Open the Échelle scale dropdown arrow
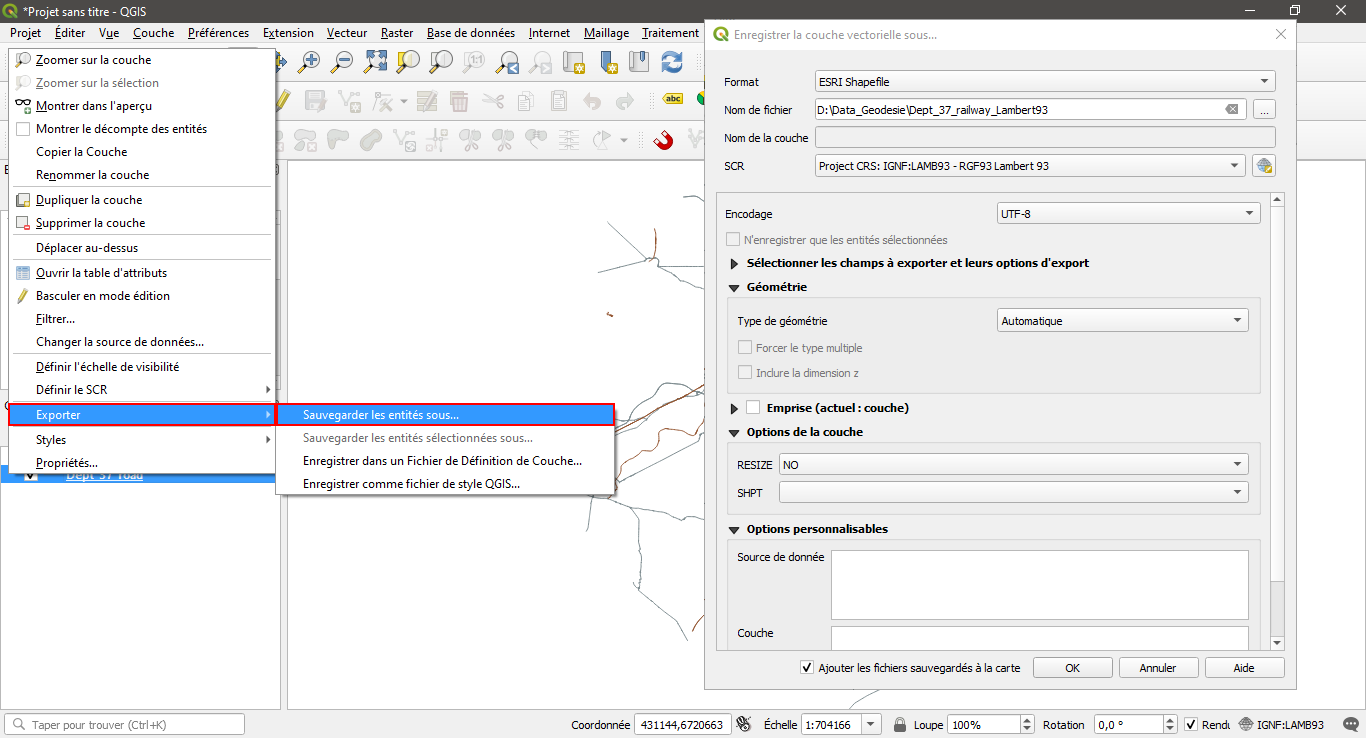The width and height of the screenshot is (1366, 738). point(871,725)
